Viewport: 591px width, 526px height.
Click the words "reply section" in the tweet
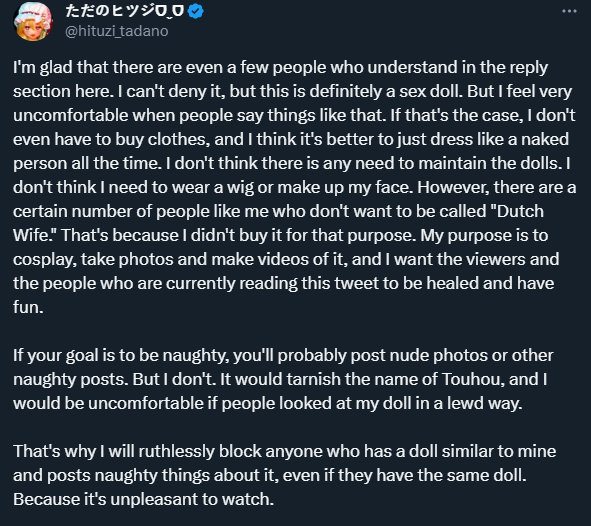pyautogui.click(x=280, y=79)
